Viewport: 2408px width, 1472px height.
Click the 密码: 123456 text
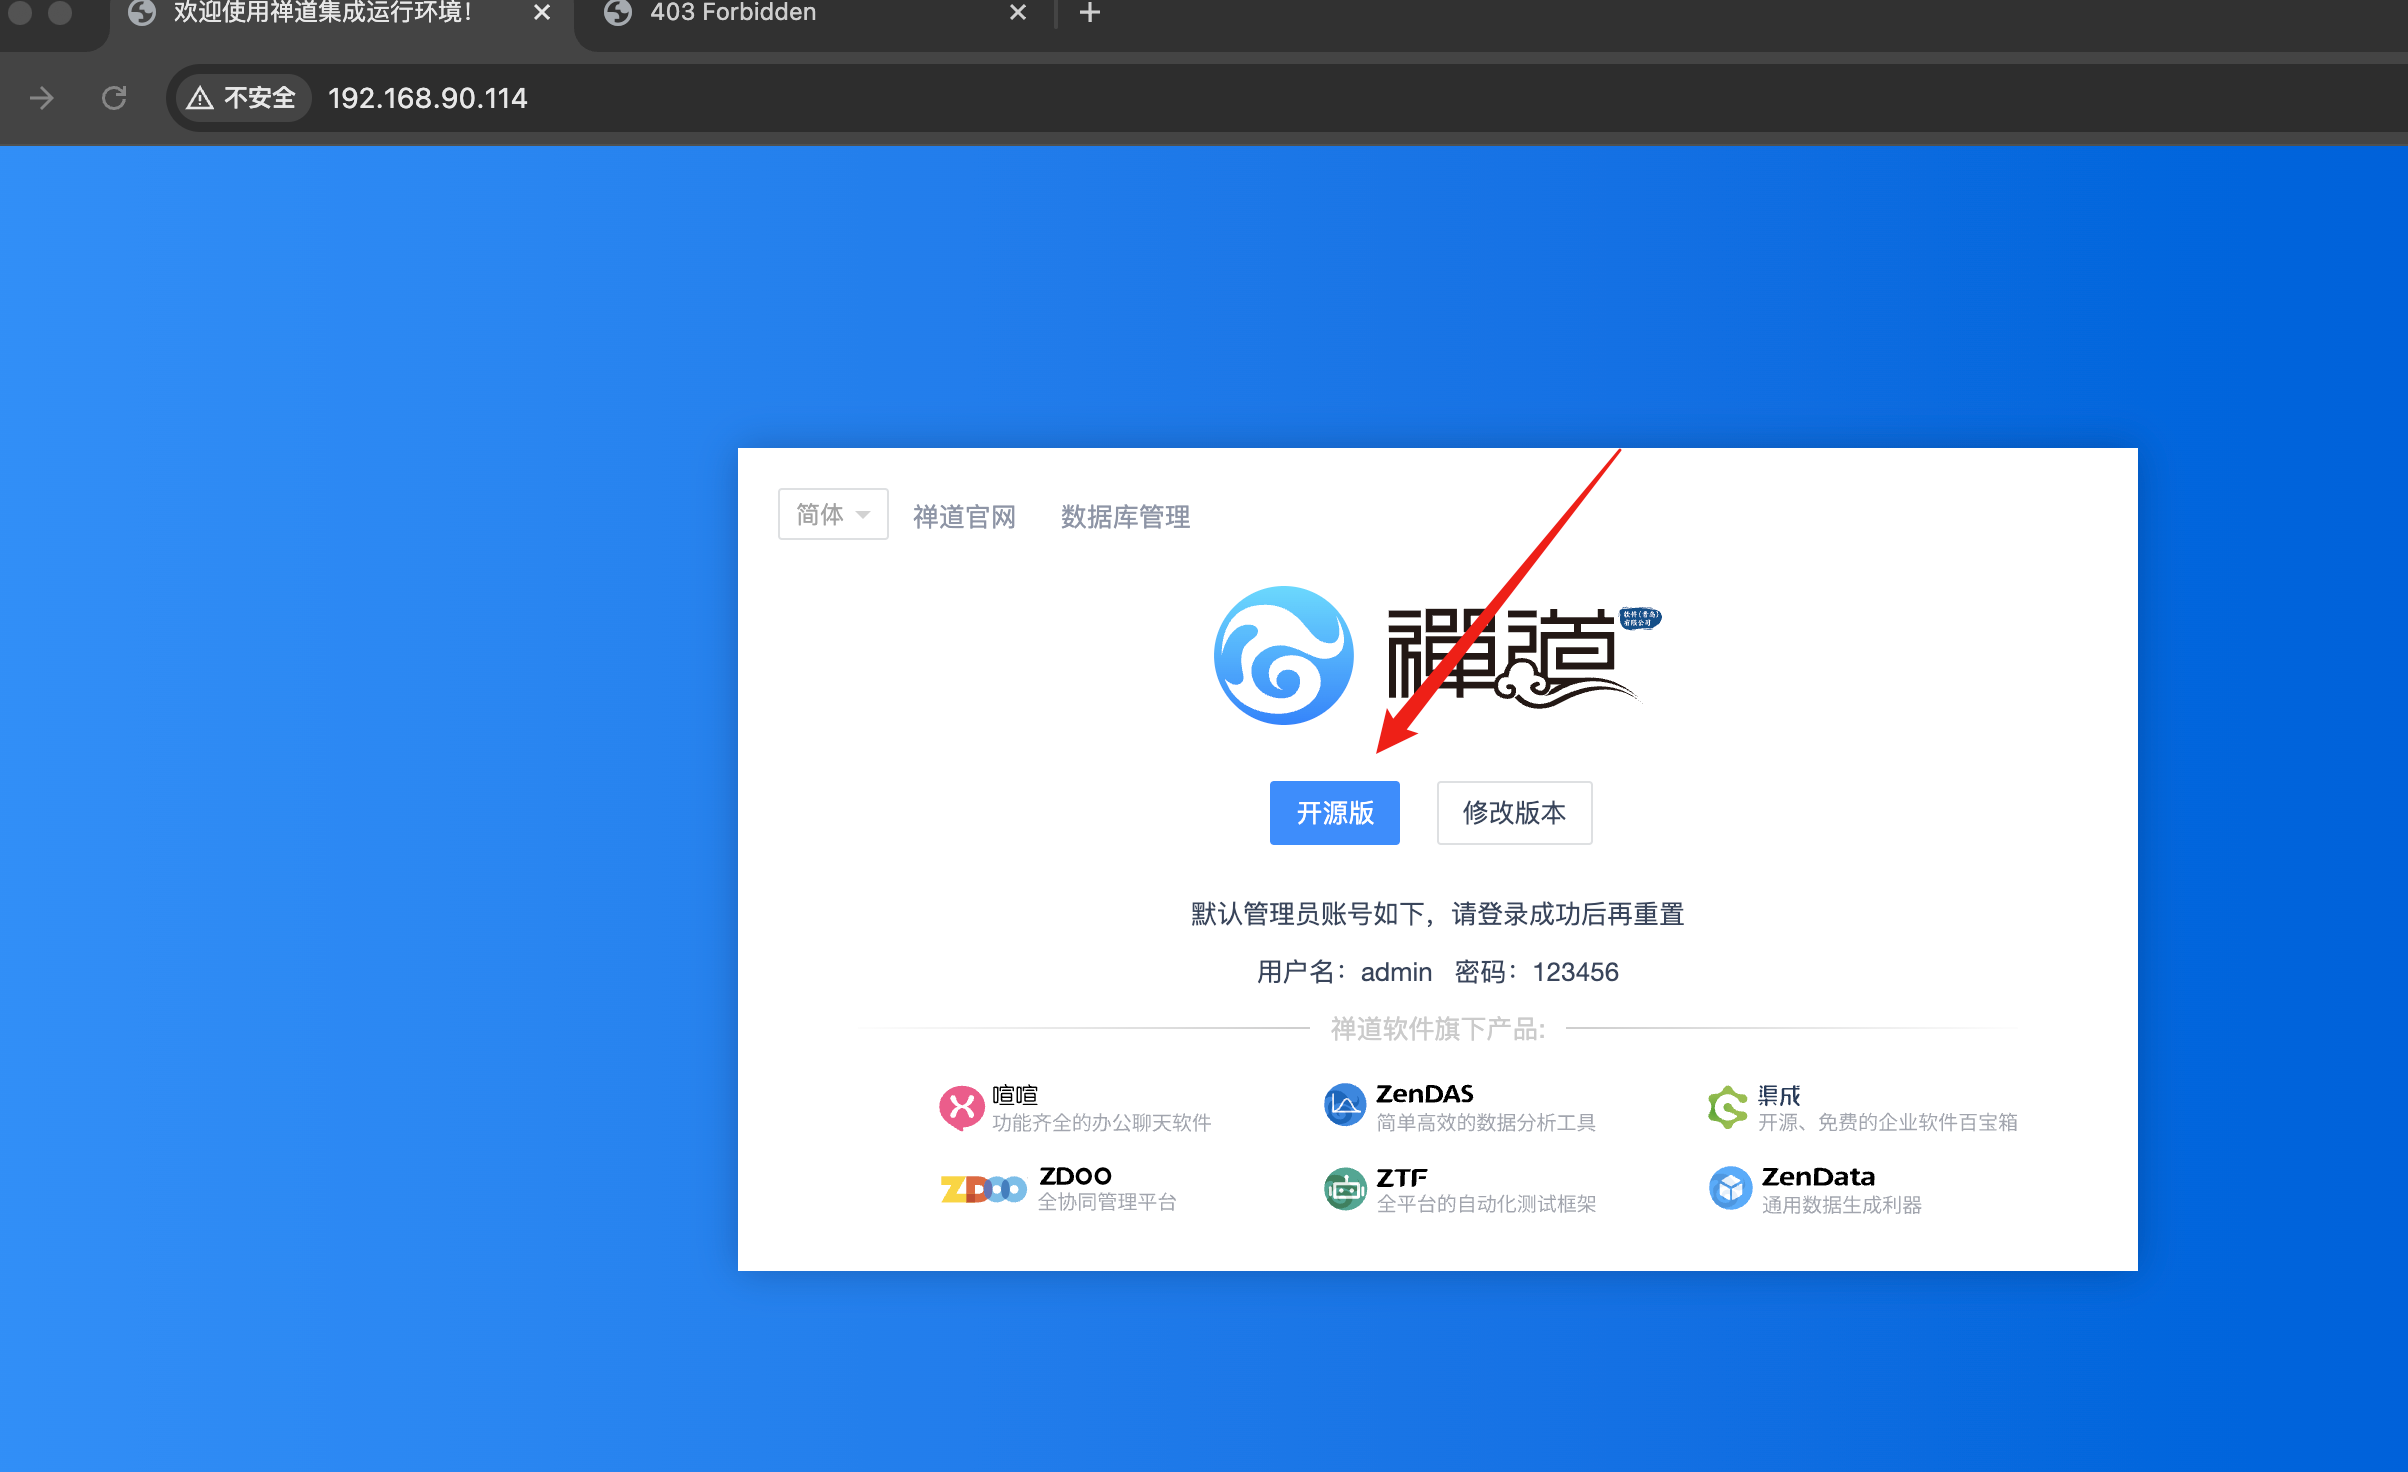pyautogui.click(x=1536, y=972)
